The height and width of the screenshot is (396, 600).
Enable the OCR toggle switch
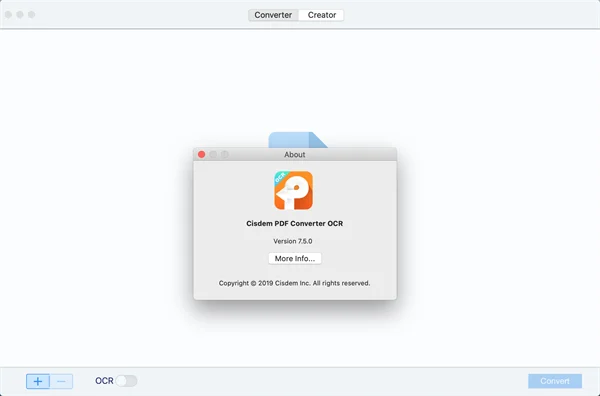(x=126, y=381)
